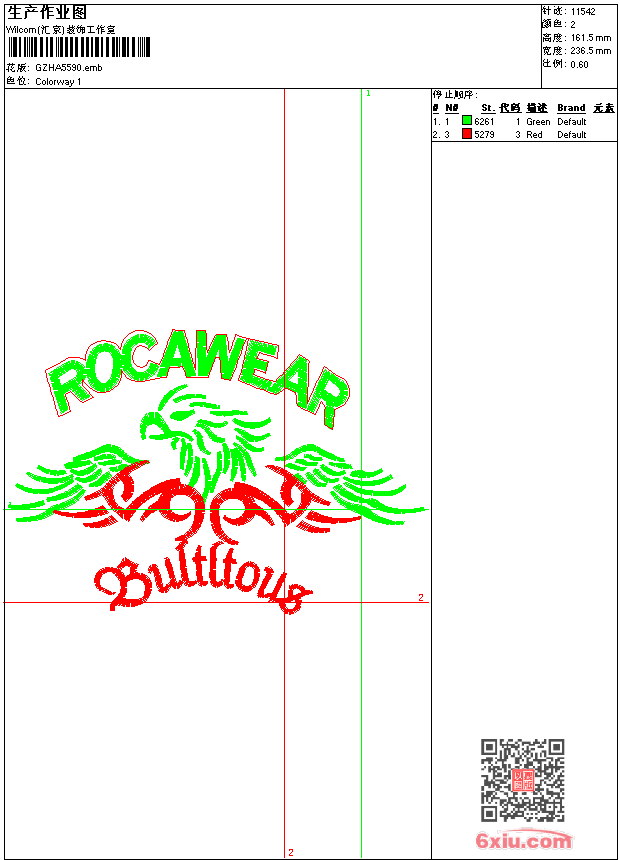This screenshot has width=620, height=860.
Task: Click the Default brand cell in the Green row
Action: coord(572,122)
